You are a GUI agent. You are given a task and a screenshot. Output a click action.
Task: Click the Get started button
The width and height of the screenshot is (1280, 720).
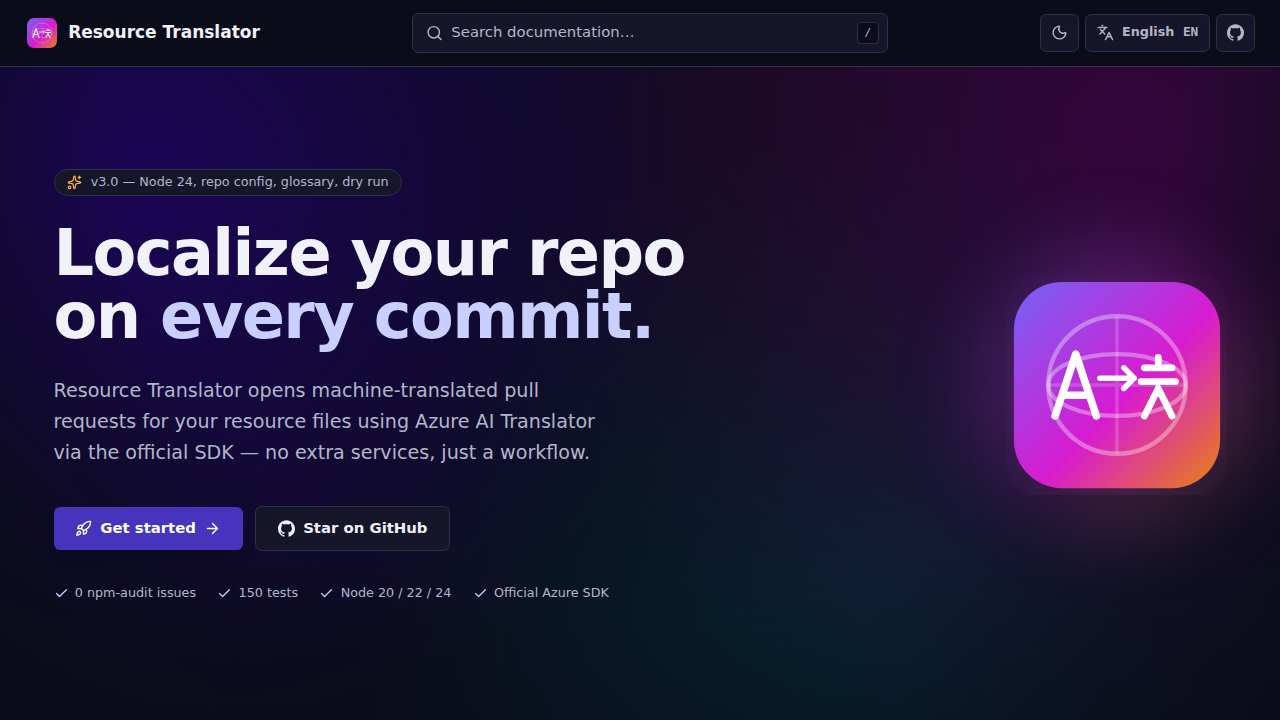coord(148,528)
